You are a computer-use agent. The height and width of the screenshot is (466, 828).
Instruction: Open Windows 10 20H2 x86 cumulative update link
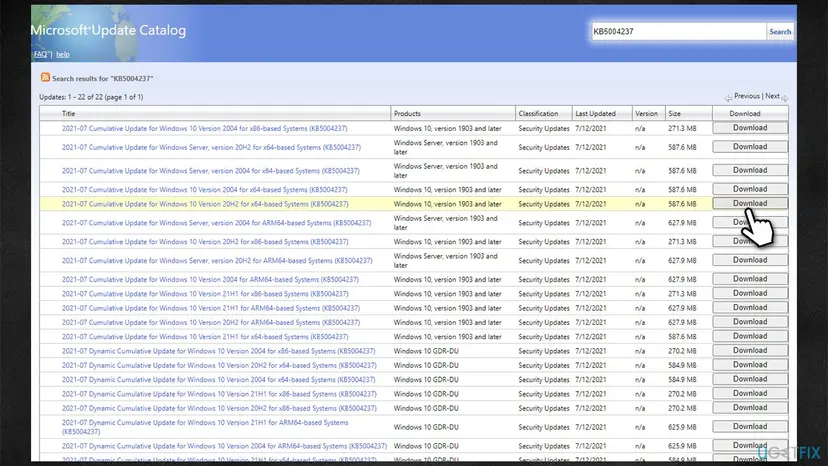click(205, 241)
